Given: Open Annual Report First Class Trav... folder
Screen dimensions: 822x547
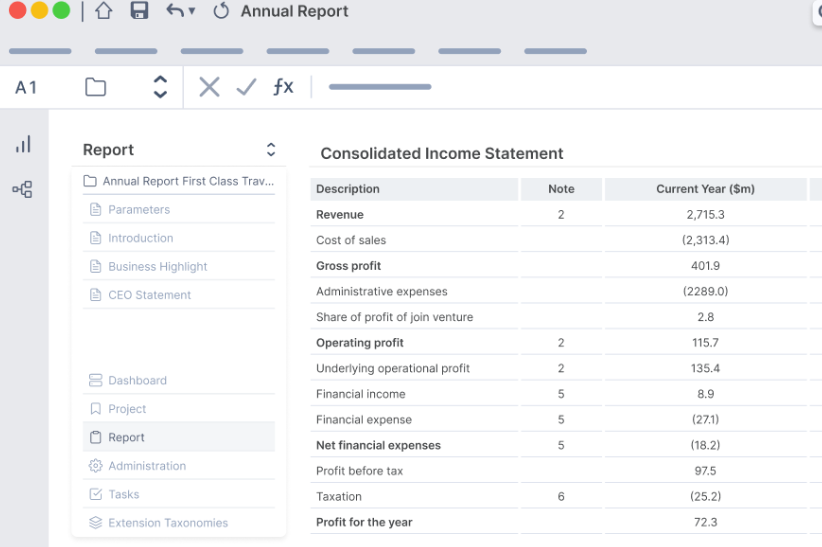Looking at the screenshot, I should click(179, 181).
